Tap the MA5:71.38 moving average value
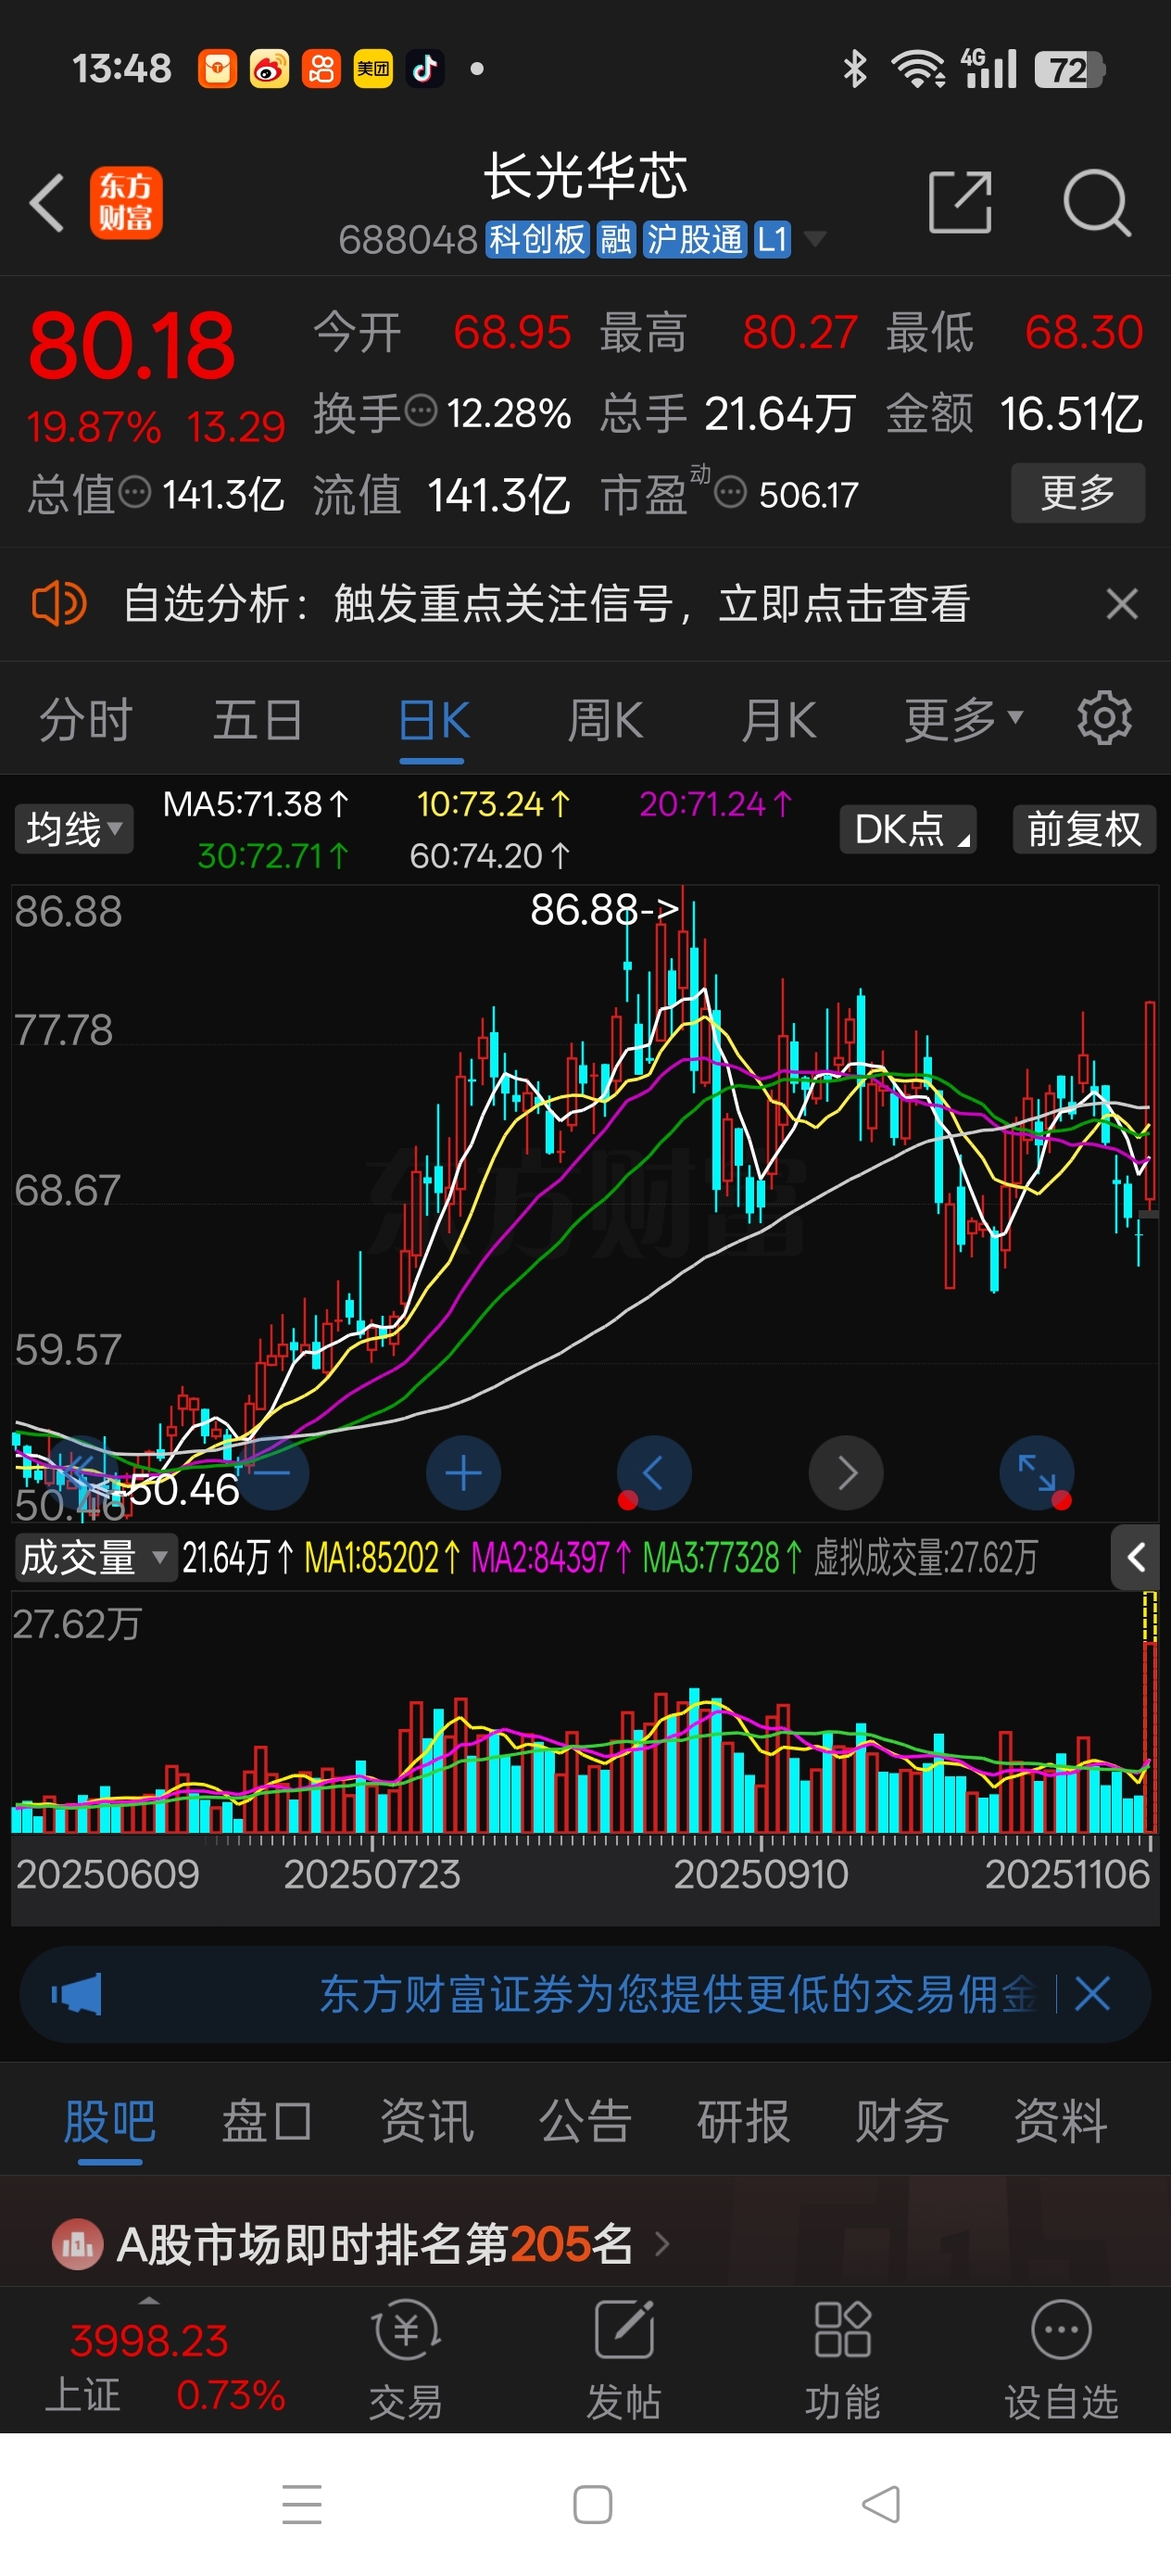This screenshot has width=1171, height=2576. click(x=256, y=804)
